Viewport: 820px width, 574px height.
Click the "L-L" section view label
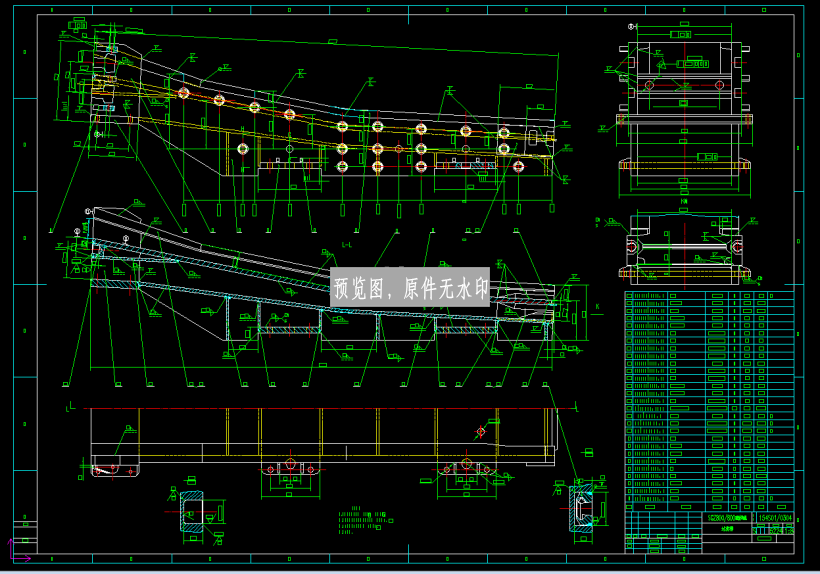[x=347, y=245]
